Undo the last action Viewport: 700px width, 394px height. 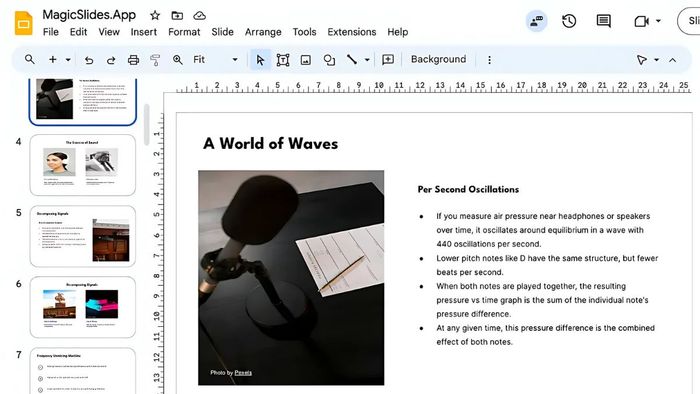click(89, 60)
